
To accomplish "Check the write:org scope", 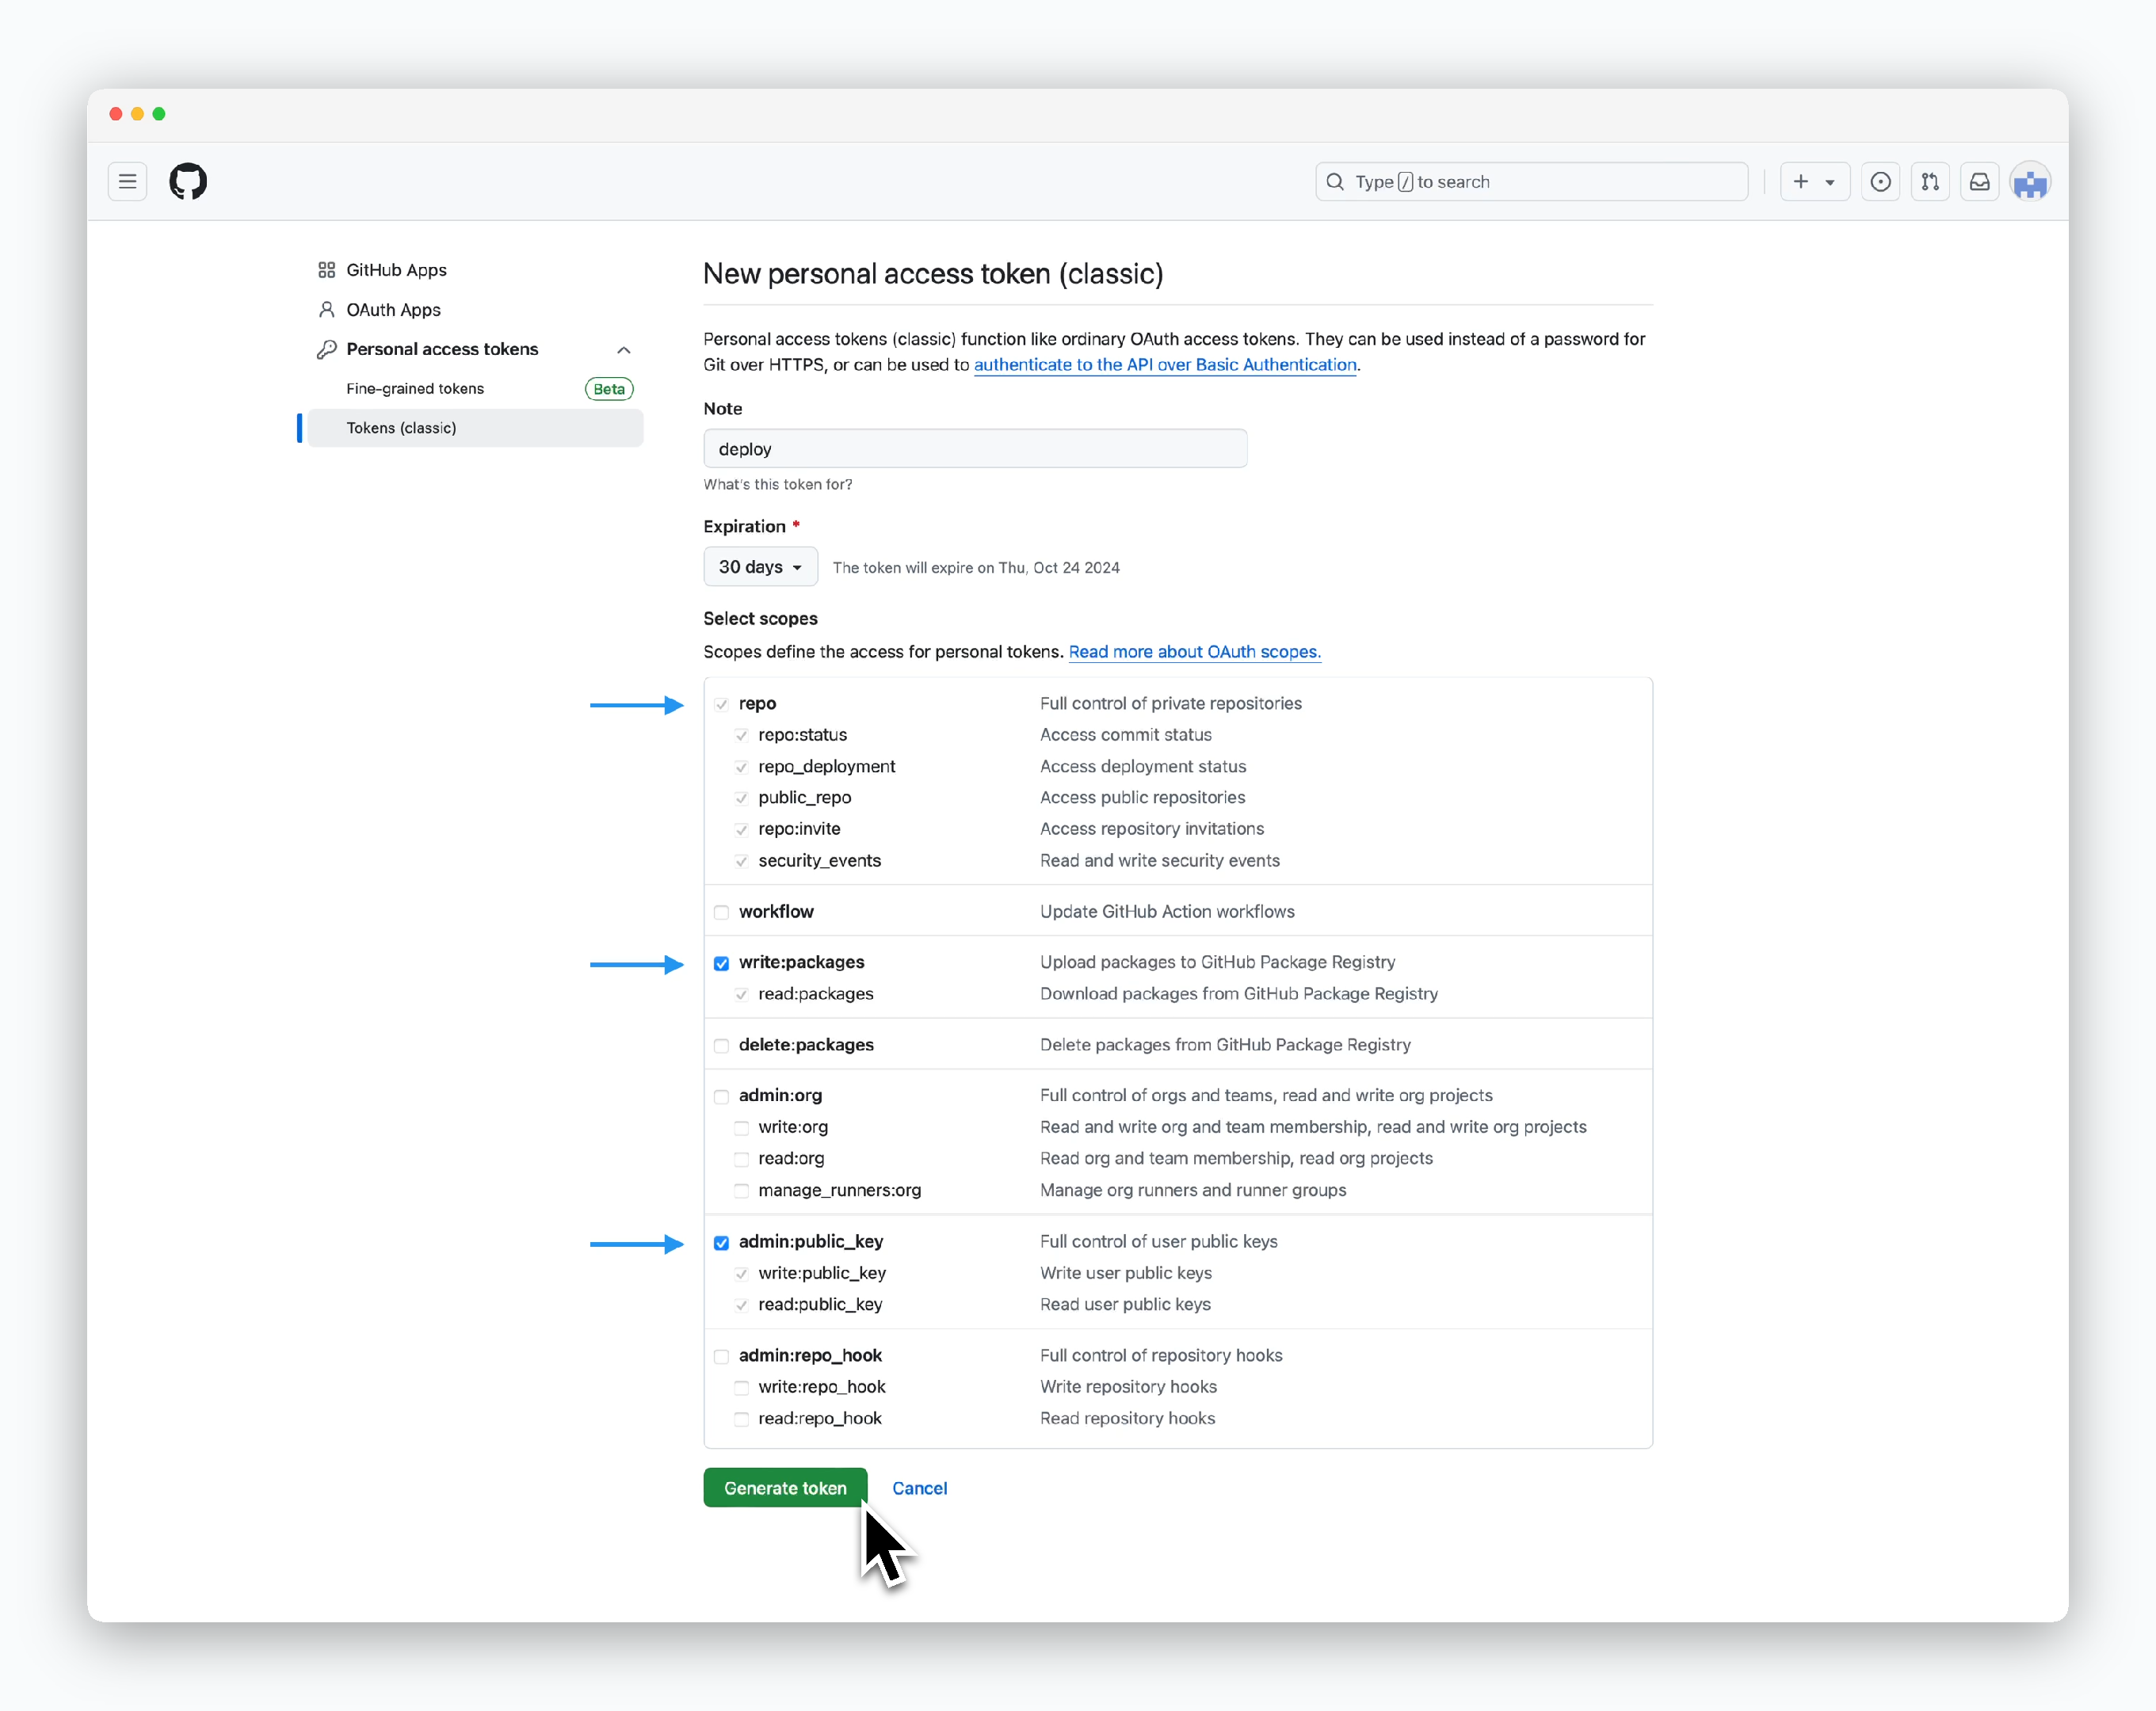I will (x=741, y=1128).
